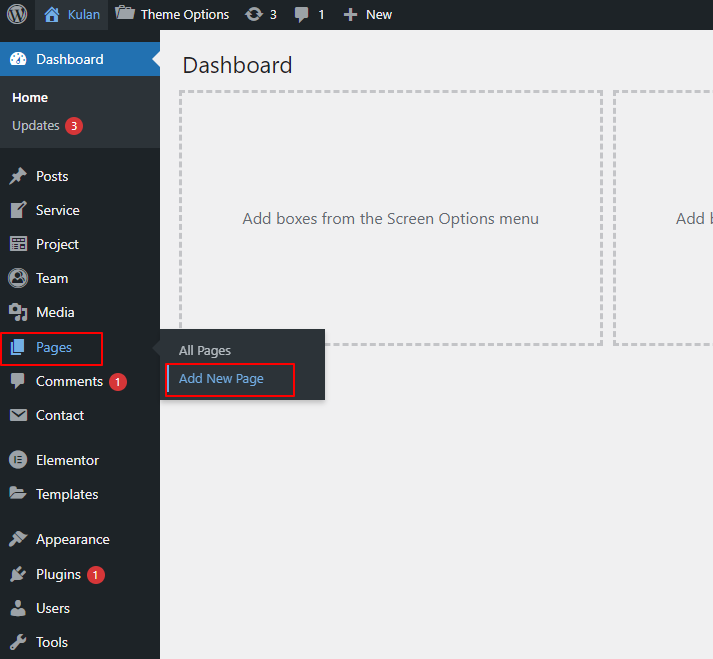
Task: Click the Comments pending count badge
Action: click(x=118, y=382)
